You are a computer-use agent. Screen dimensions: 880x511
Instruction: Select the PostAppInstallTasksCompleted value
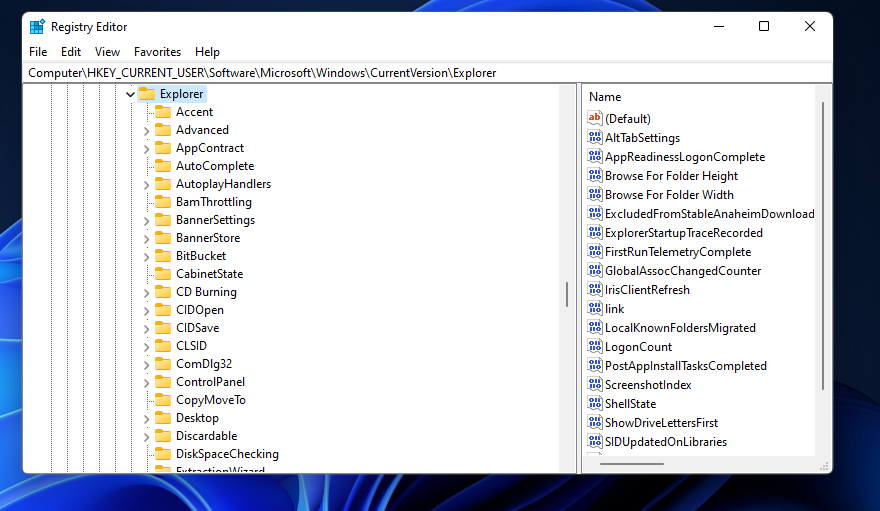(x=685, y=366)
